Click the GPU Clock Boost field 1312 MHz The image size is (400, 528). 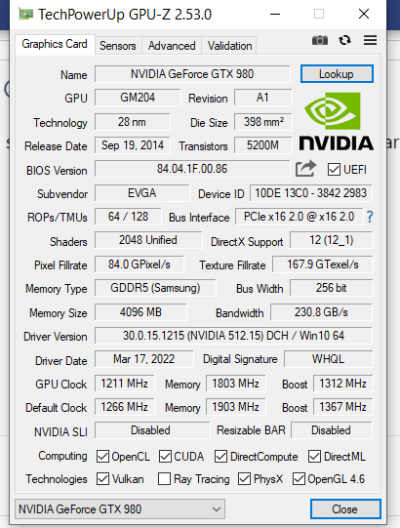click(343, 383)
